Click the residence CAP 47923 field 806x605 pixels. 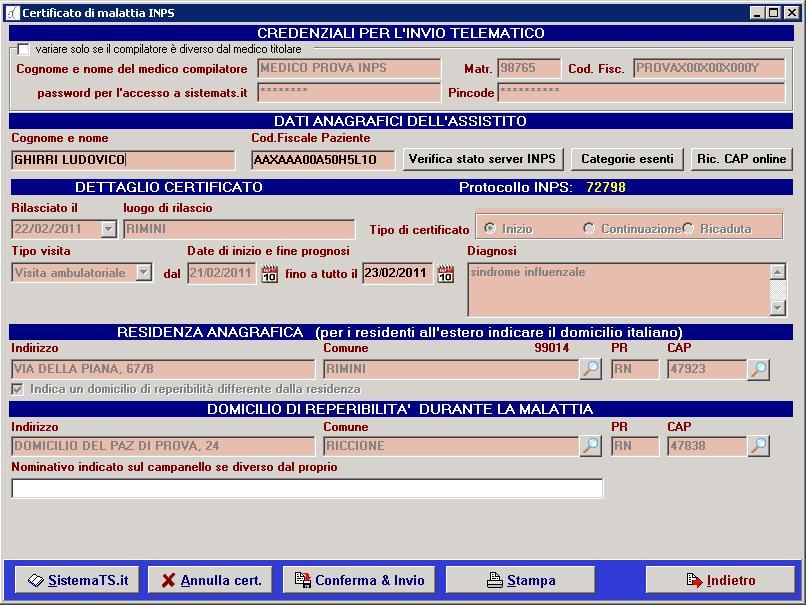(x=707, y=369)
